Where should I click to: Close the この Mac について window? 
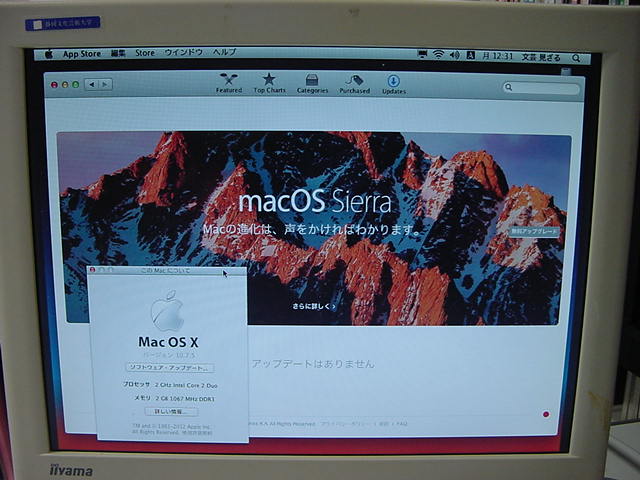click(93, 270)
